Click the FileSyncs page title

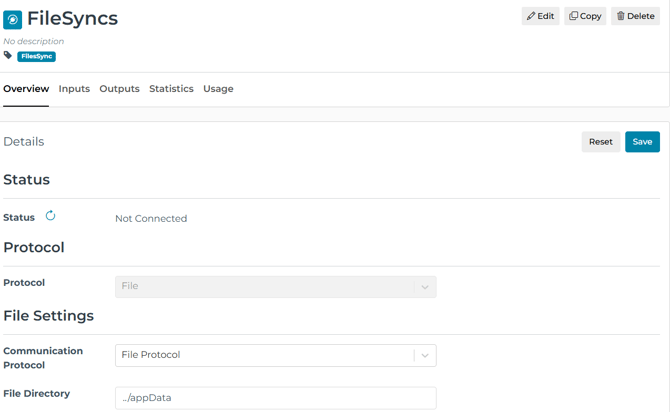[73, 19]
